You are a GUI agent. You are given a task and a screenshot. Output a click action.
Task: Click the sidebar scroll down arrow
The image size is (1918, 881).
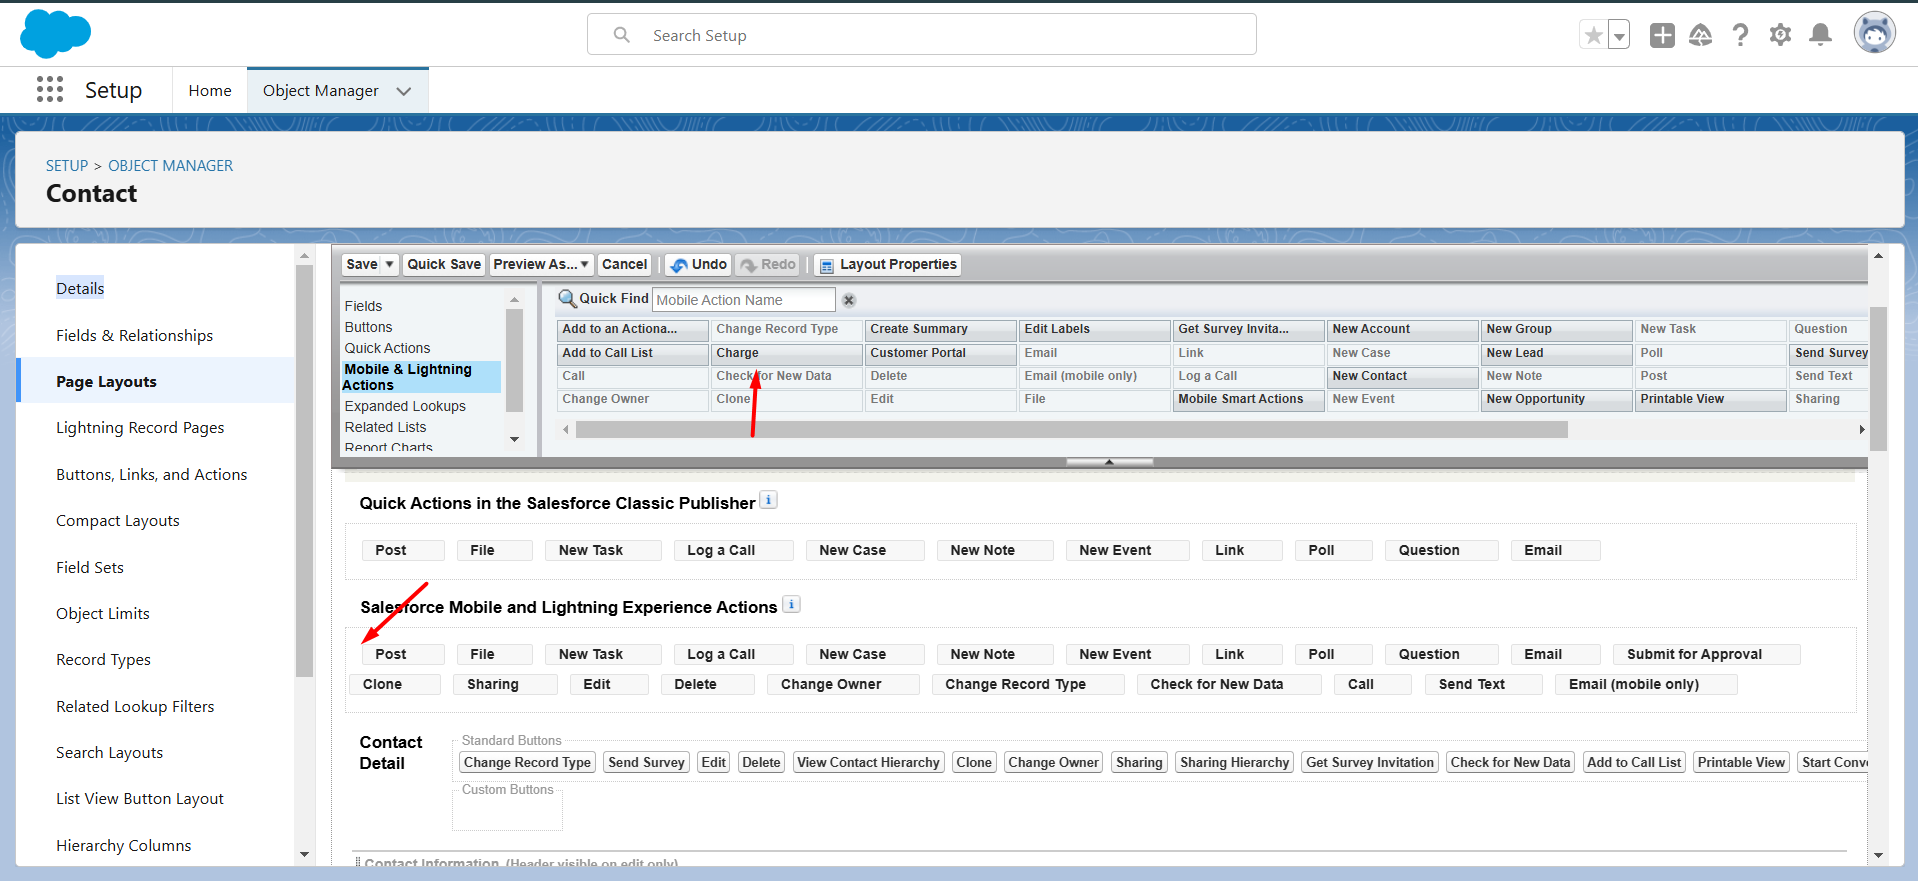click(304, 855)
